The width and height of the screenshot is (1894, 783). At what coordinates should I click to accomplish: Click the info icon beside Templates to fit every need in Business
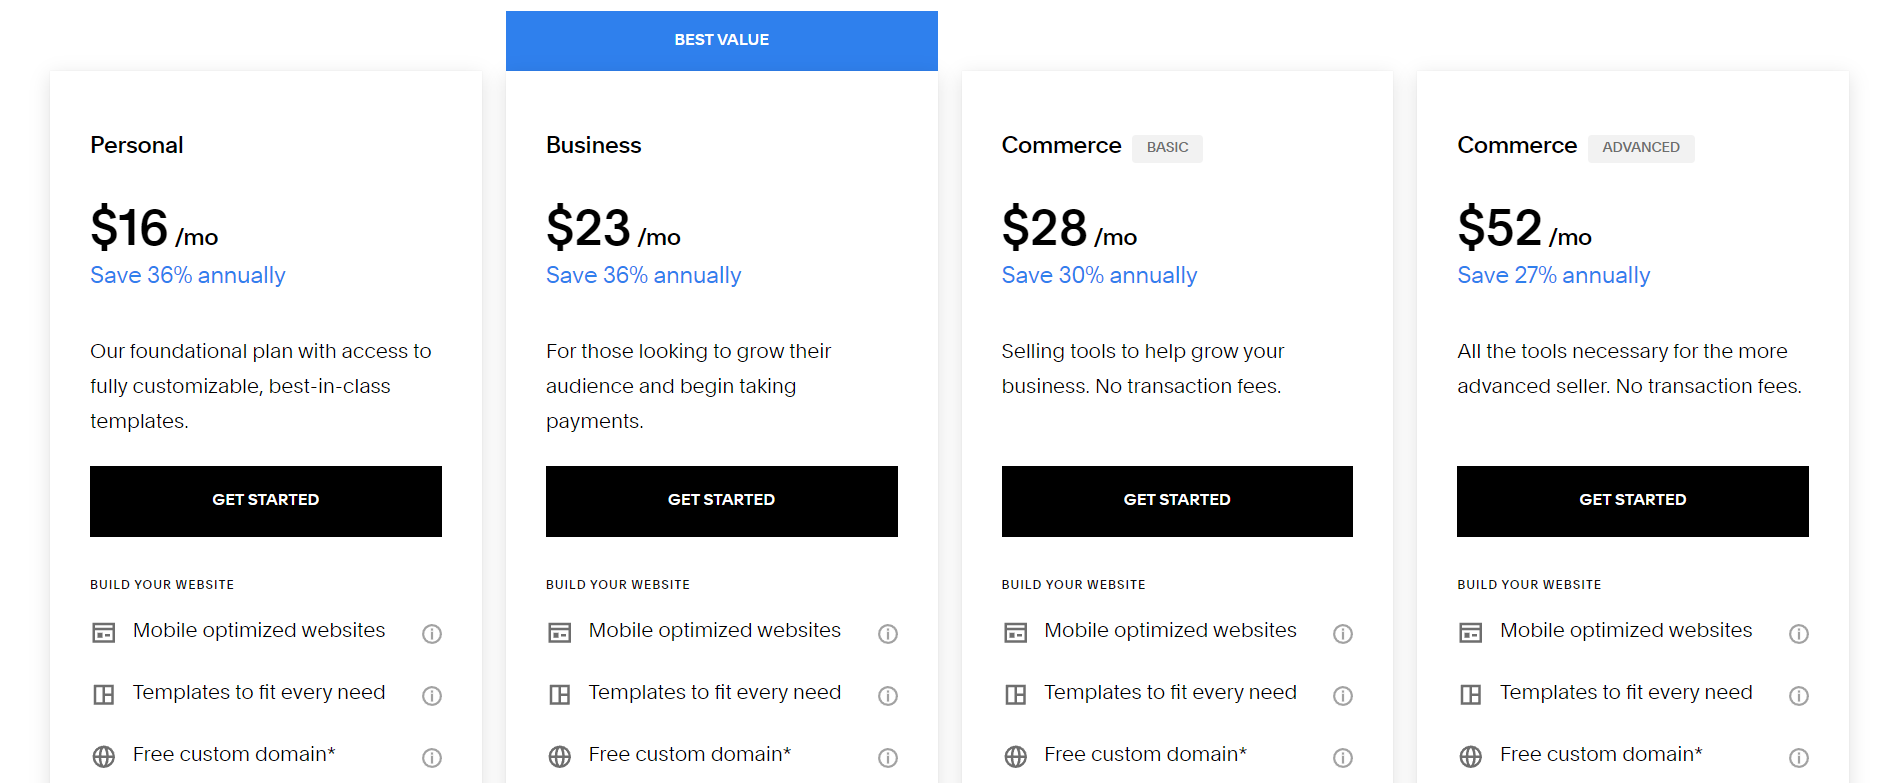coord(888,695)
